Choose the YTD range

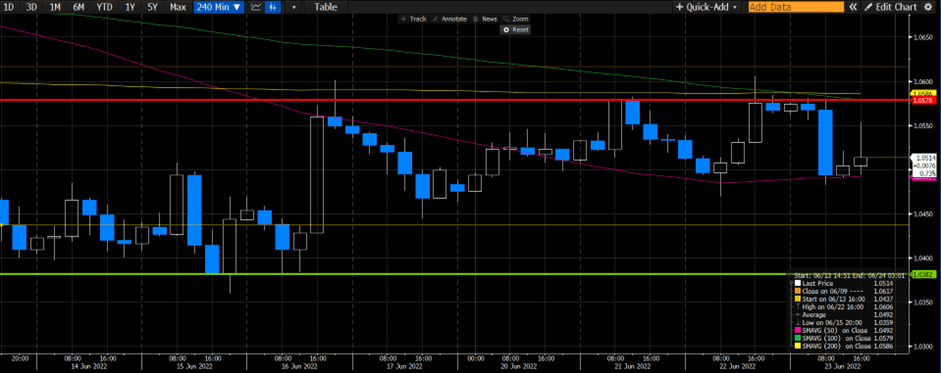104,7
